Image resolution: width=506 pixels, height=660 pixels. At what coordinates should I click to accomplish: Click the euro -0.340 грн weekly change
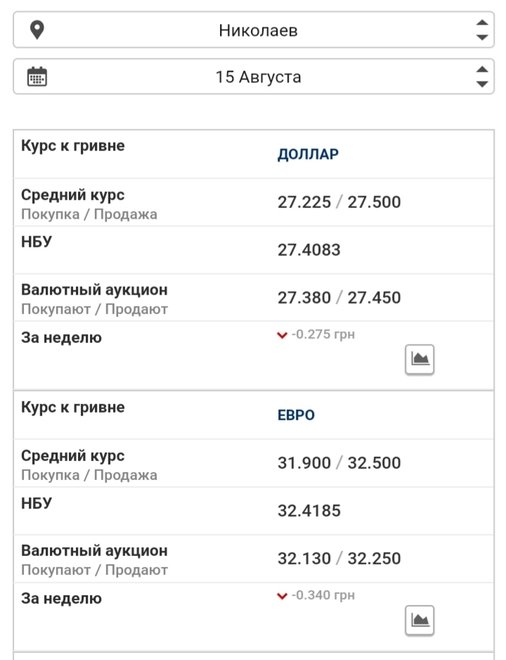(323, 595)
